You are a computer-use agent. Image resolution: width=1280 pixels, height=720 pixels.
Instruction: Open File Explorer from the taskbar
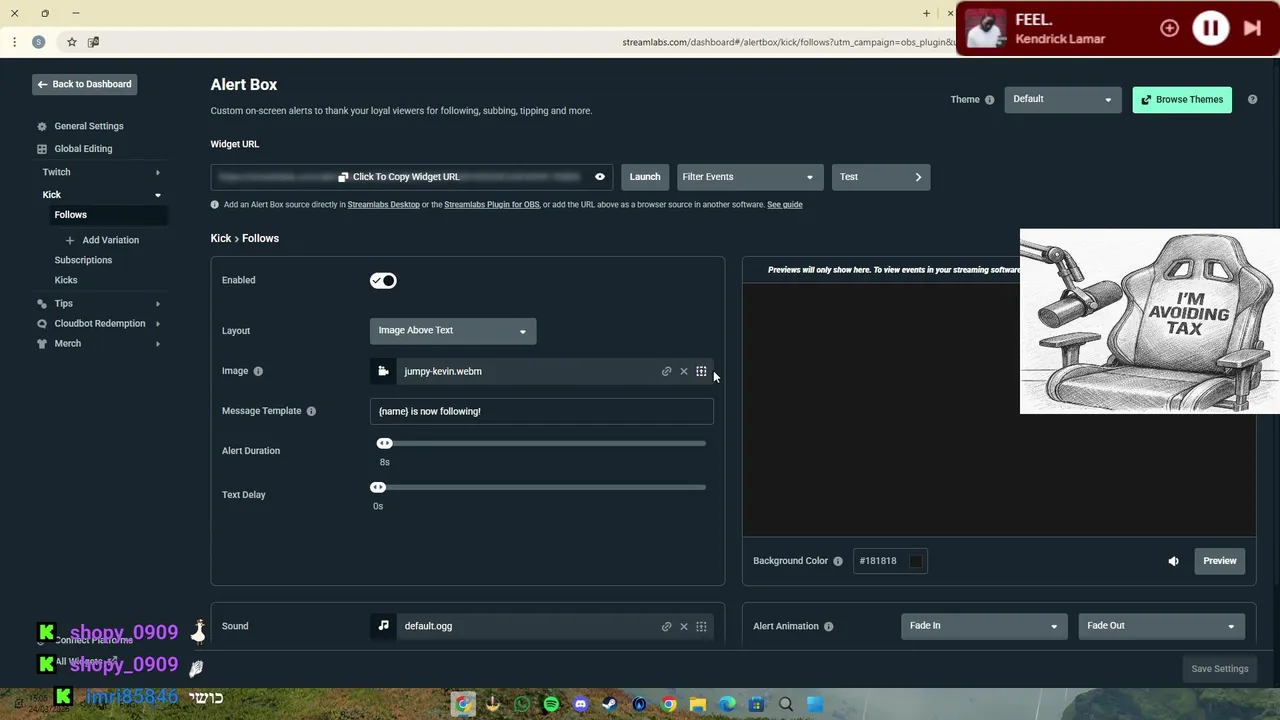pos(698,704)
